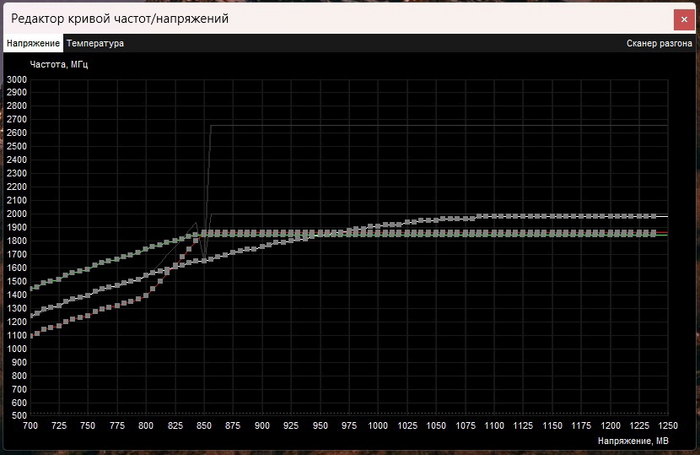Select the last point on the flat 1850 MHz curve
700x455 pixels.
(x=654, y=233)
